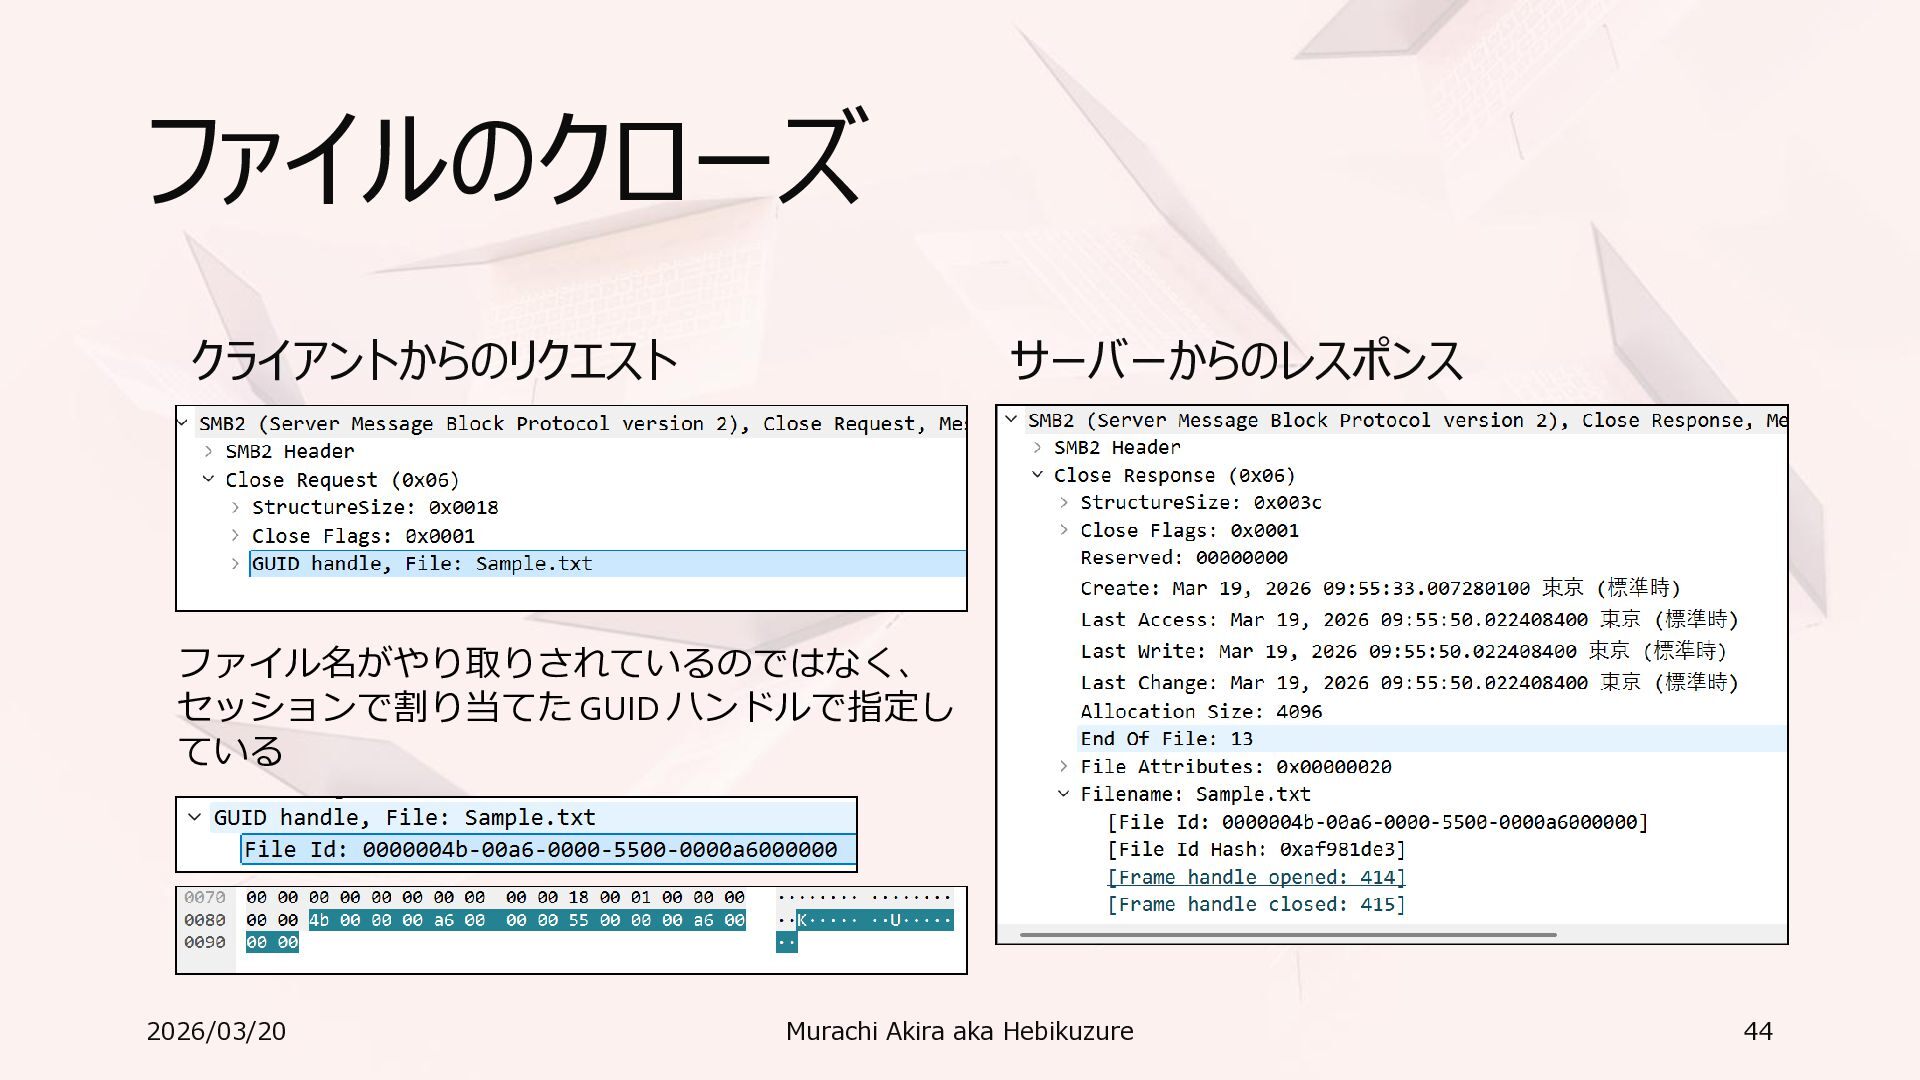Collapse the Filename: Sample.txt node
Screen dimensions: 1920x1080
(x=1064, y=794)
